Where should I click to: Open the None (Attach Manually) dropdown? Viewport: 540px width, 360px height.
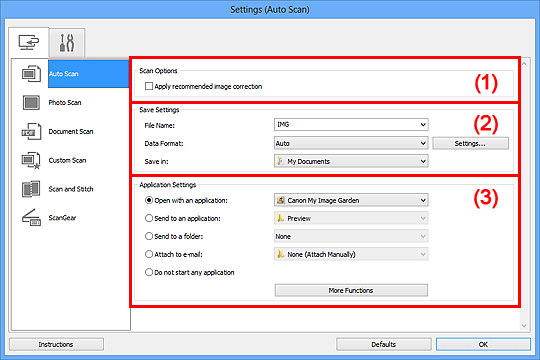[351, 254]
